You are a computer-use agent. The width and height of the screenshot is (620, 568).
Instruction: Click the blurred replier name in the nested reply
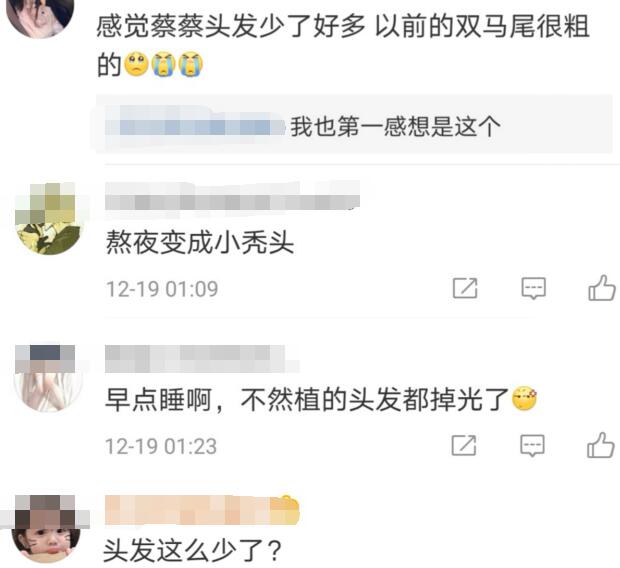(197, 125)
